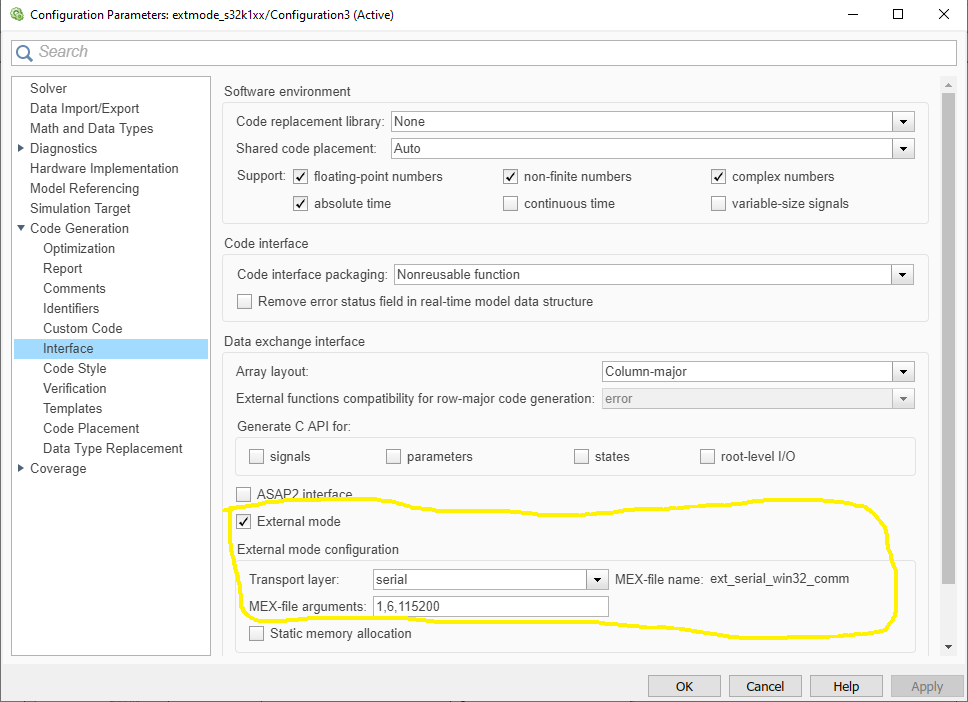This screenshot has height=702, width=968.
Task: Collapse the Code Generation tree node
Action: coord(21,228)
